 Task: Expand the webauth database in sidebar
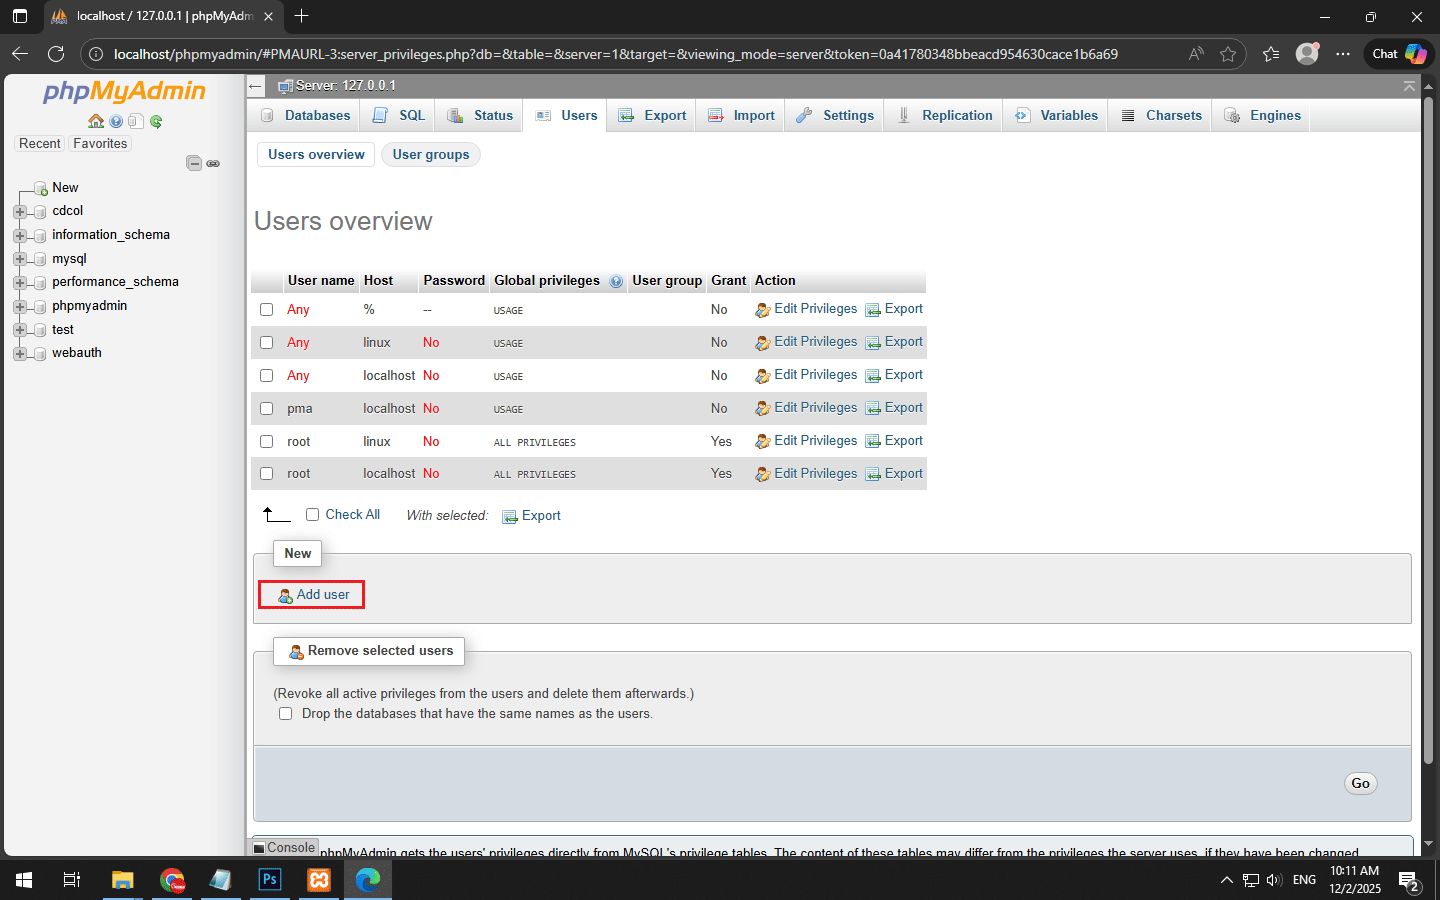pos(20,353)
